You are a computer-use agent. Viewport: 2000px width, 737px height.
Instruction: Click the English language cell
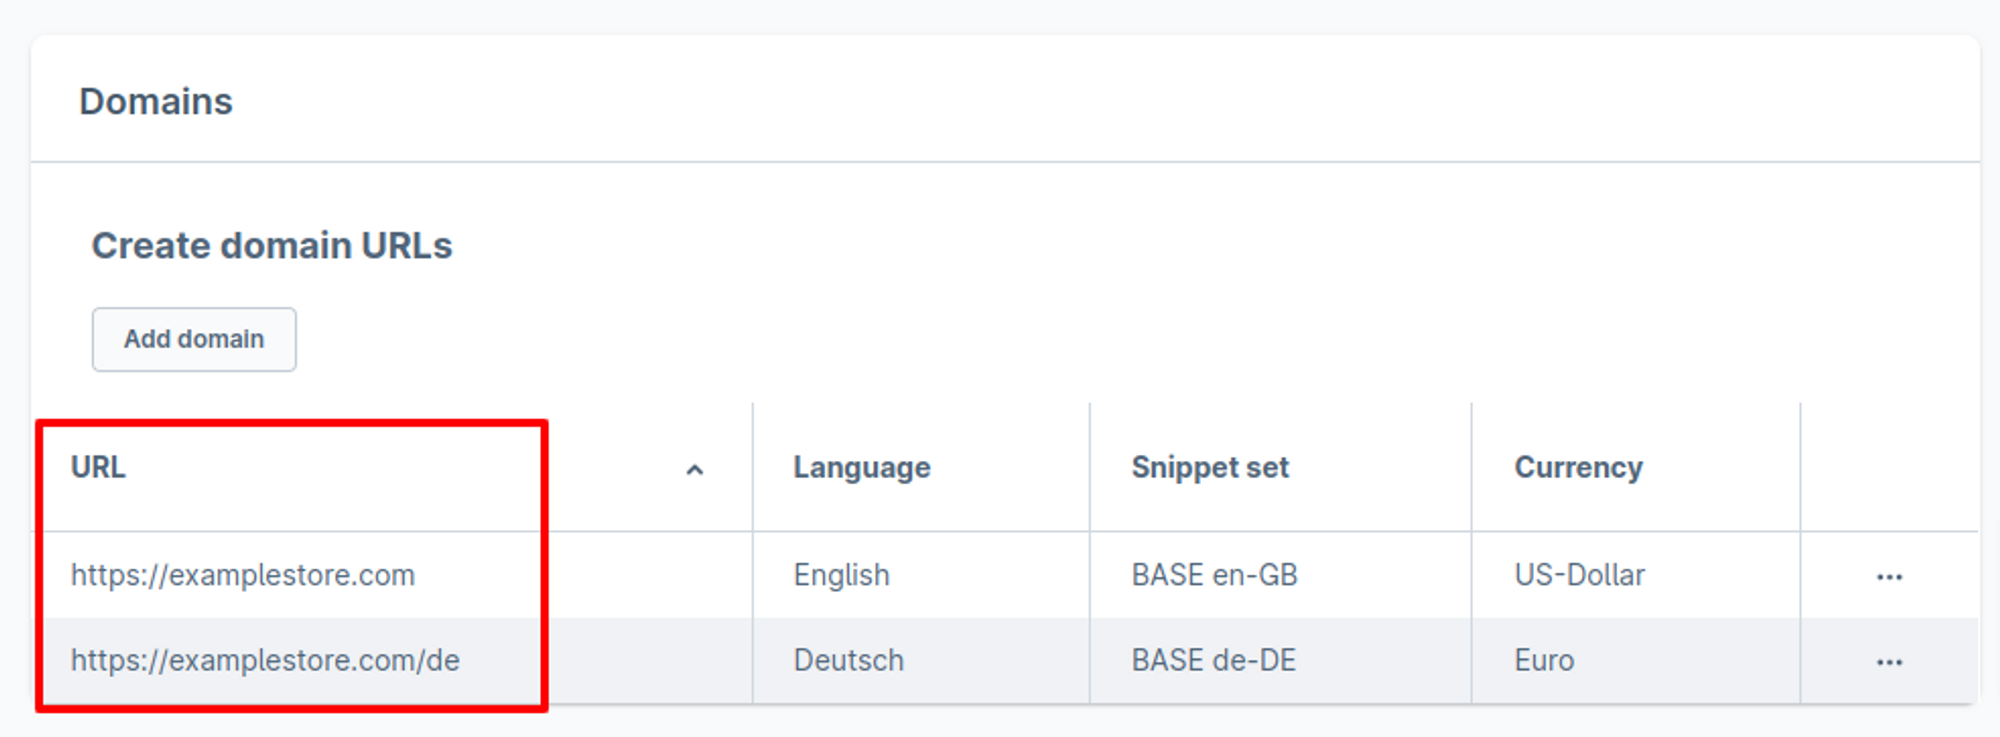[x=841, y=575]
